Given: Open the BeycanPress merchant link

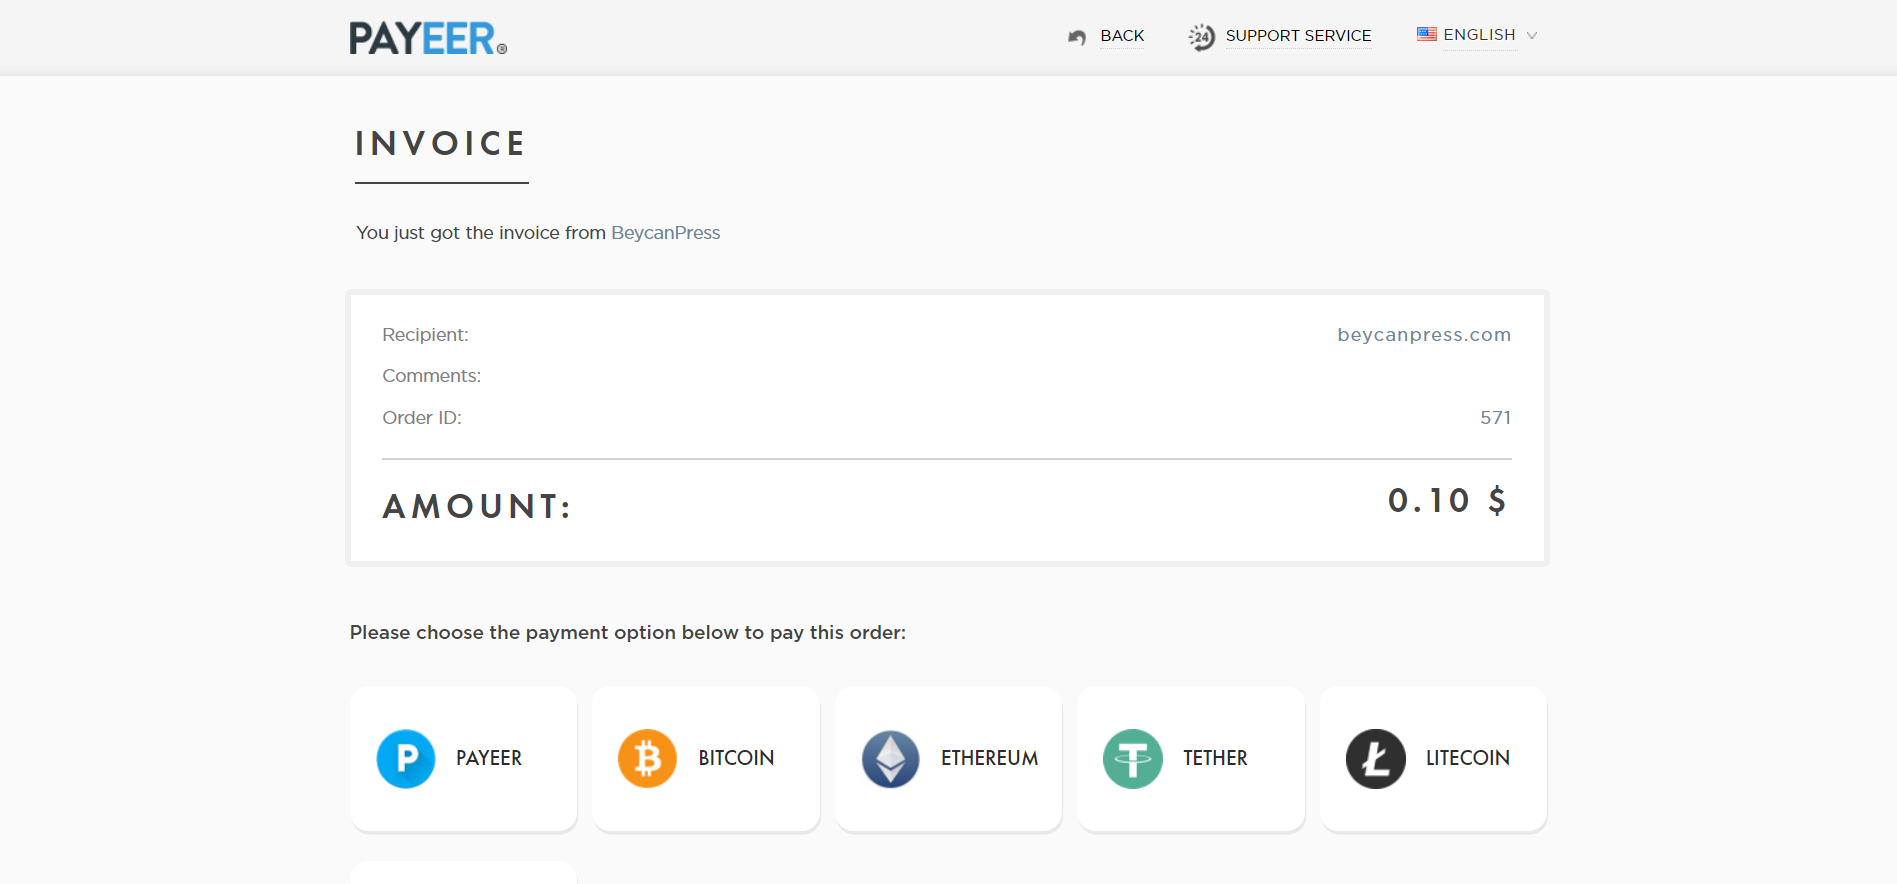Looking at the screenshot, I should pos(665,233).
